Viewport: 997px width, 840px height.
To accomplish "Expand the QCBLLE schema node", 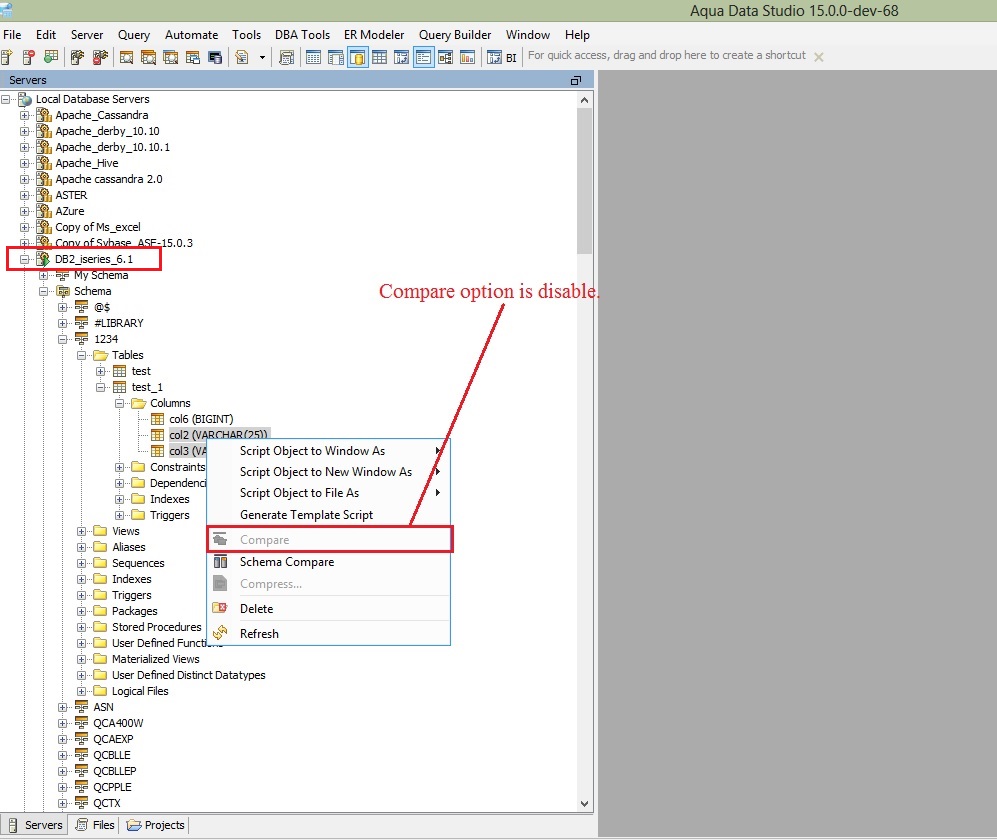I will pos(62,755).
